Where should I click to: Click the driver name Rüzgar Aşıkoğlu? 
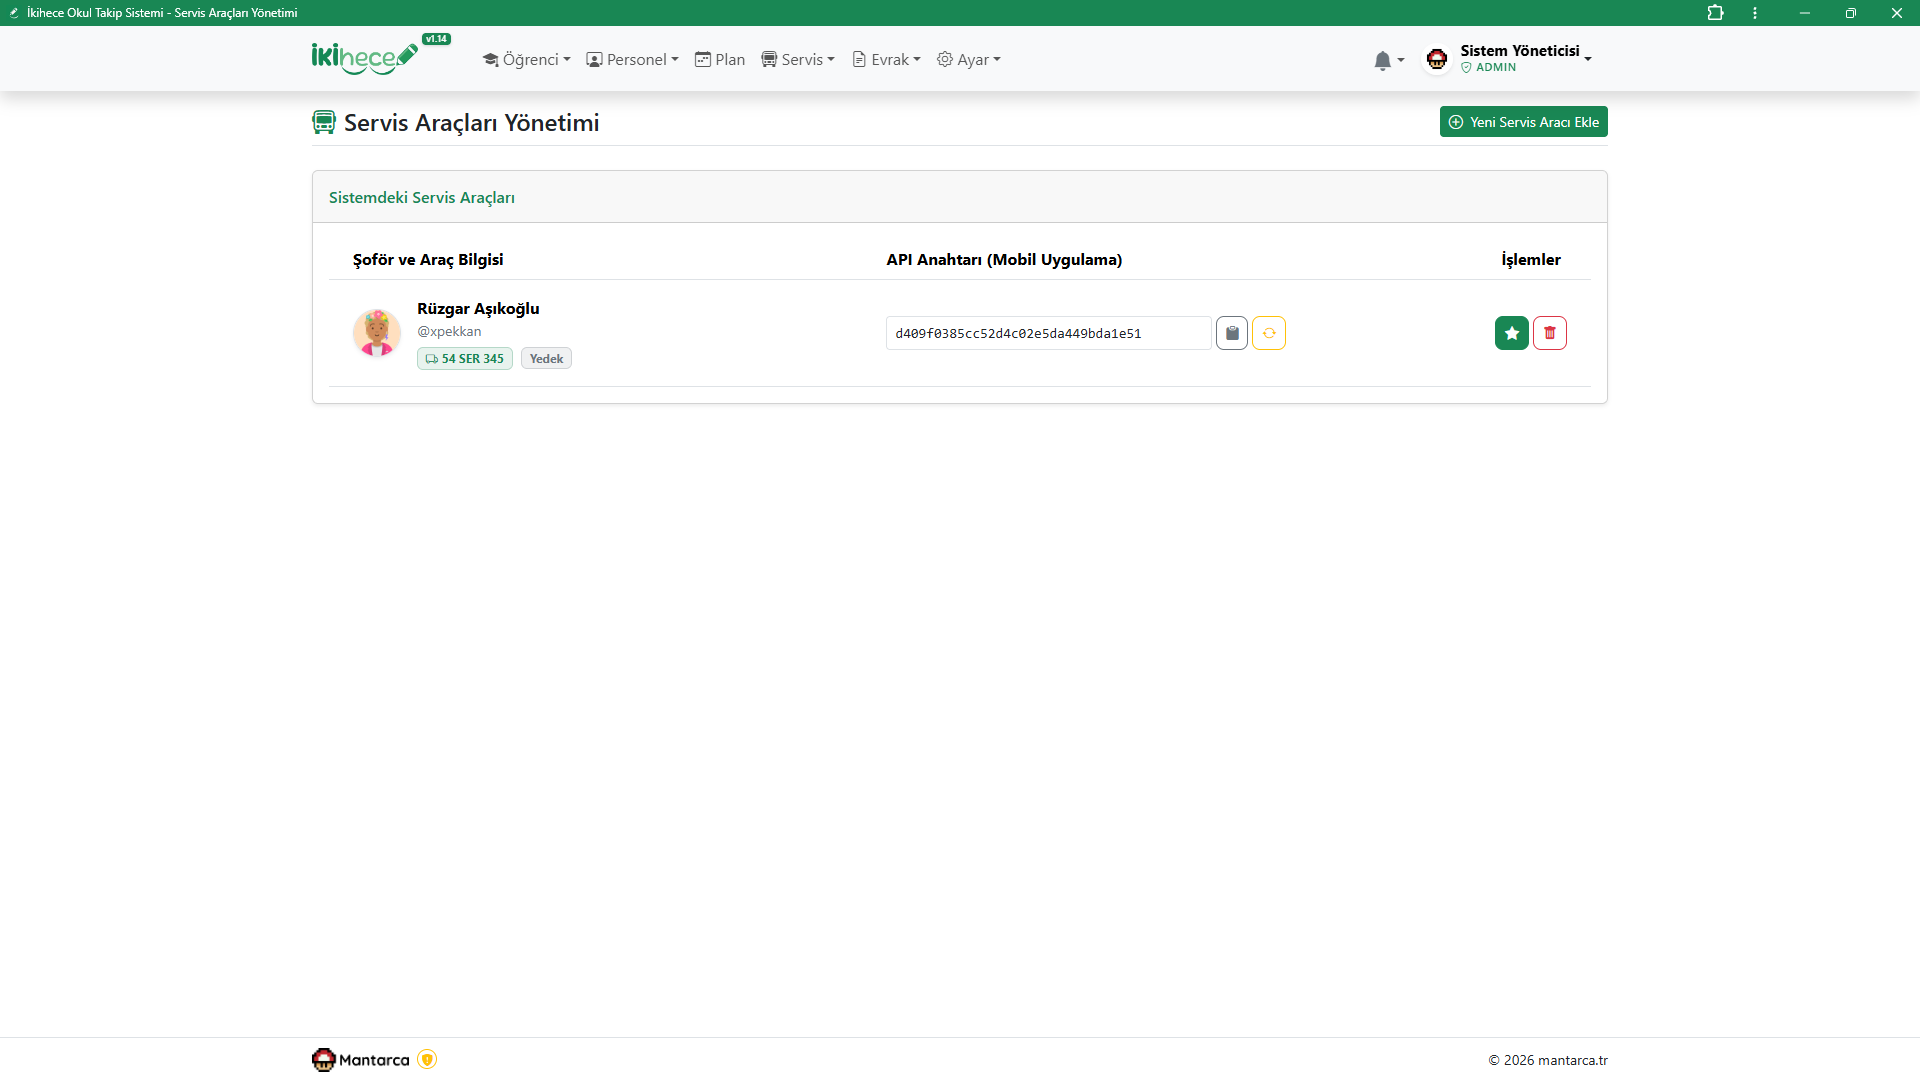point(478,309)
